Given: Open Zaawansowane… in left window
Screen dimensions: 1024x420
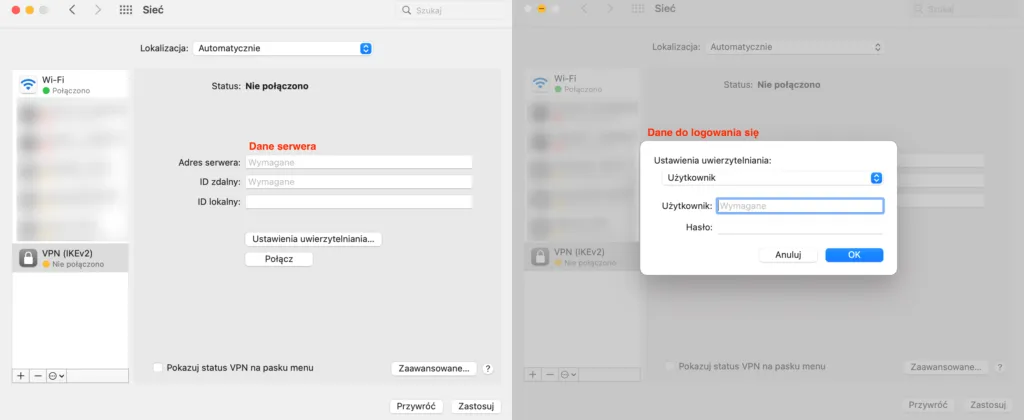Looking at the screenshot, I should click(x=434, y=368).
